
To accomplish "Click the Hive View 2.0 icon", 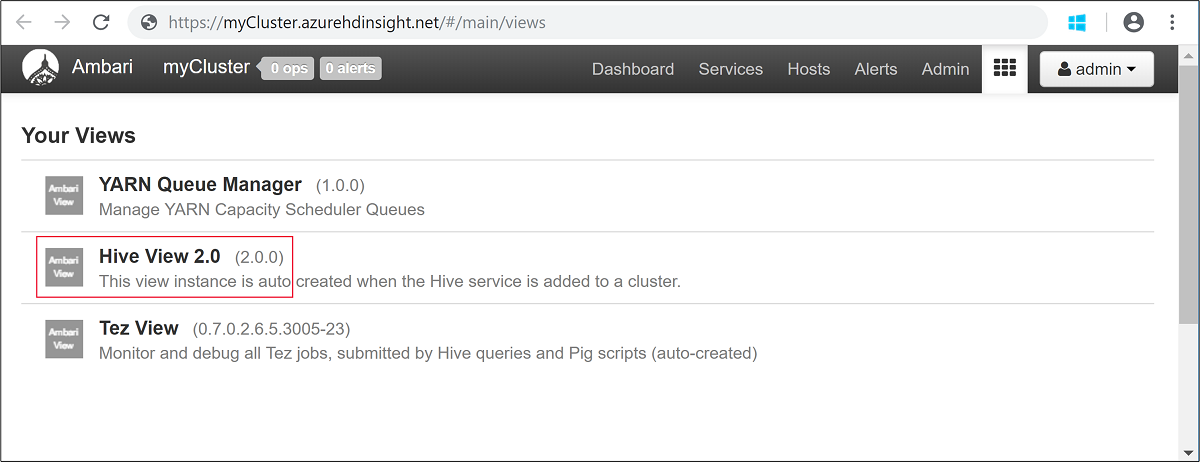I will point(64,267).
